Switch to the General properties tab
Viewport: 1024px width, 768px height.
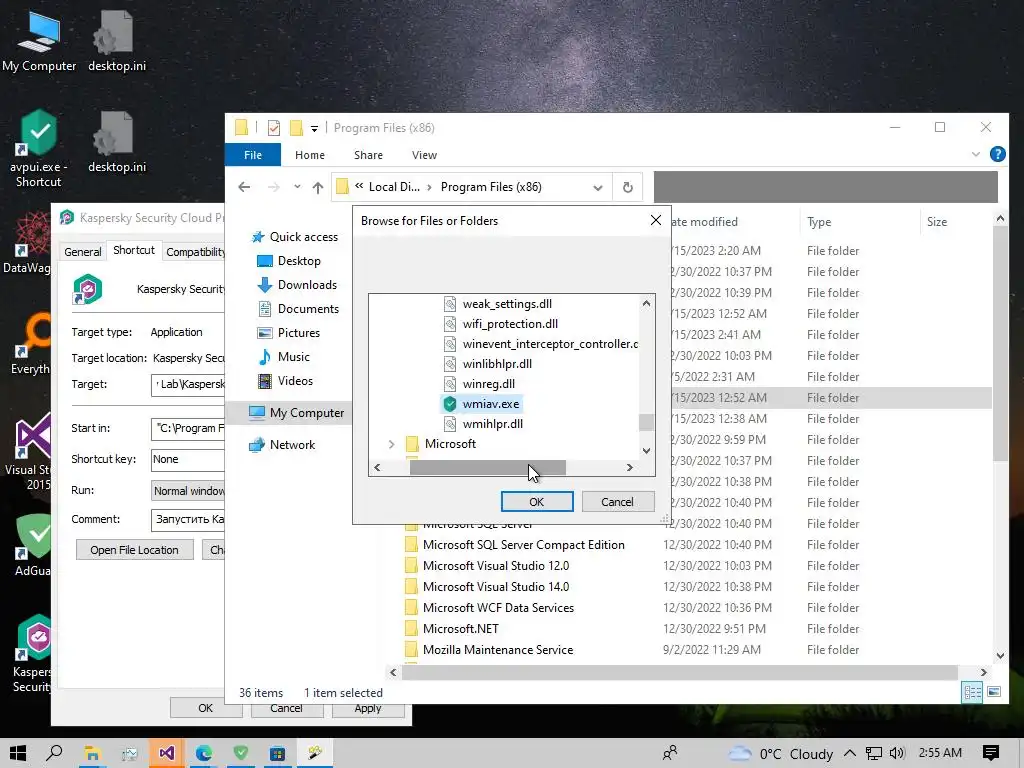tap(82, 251)
